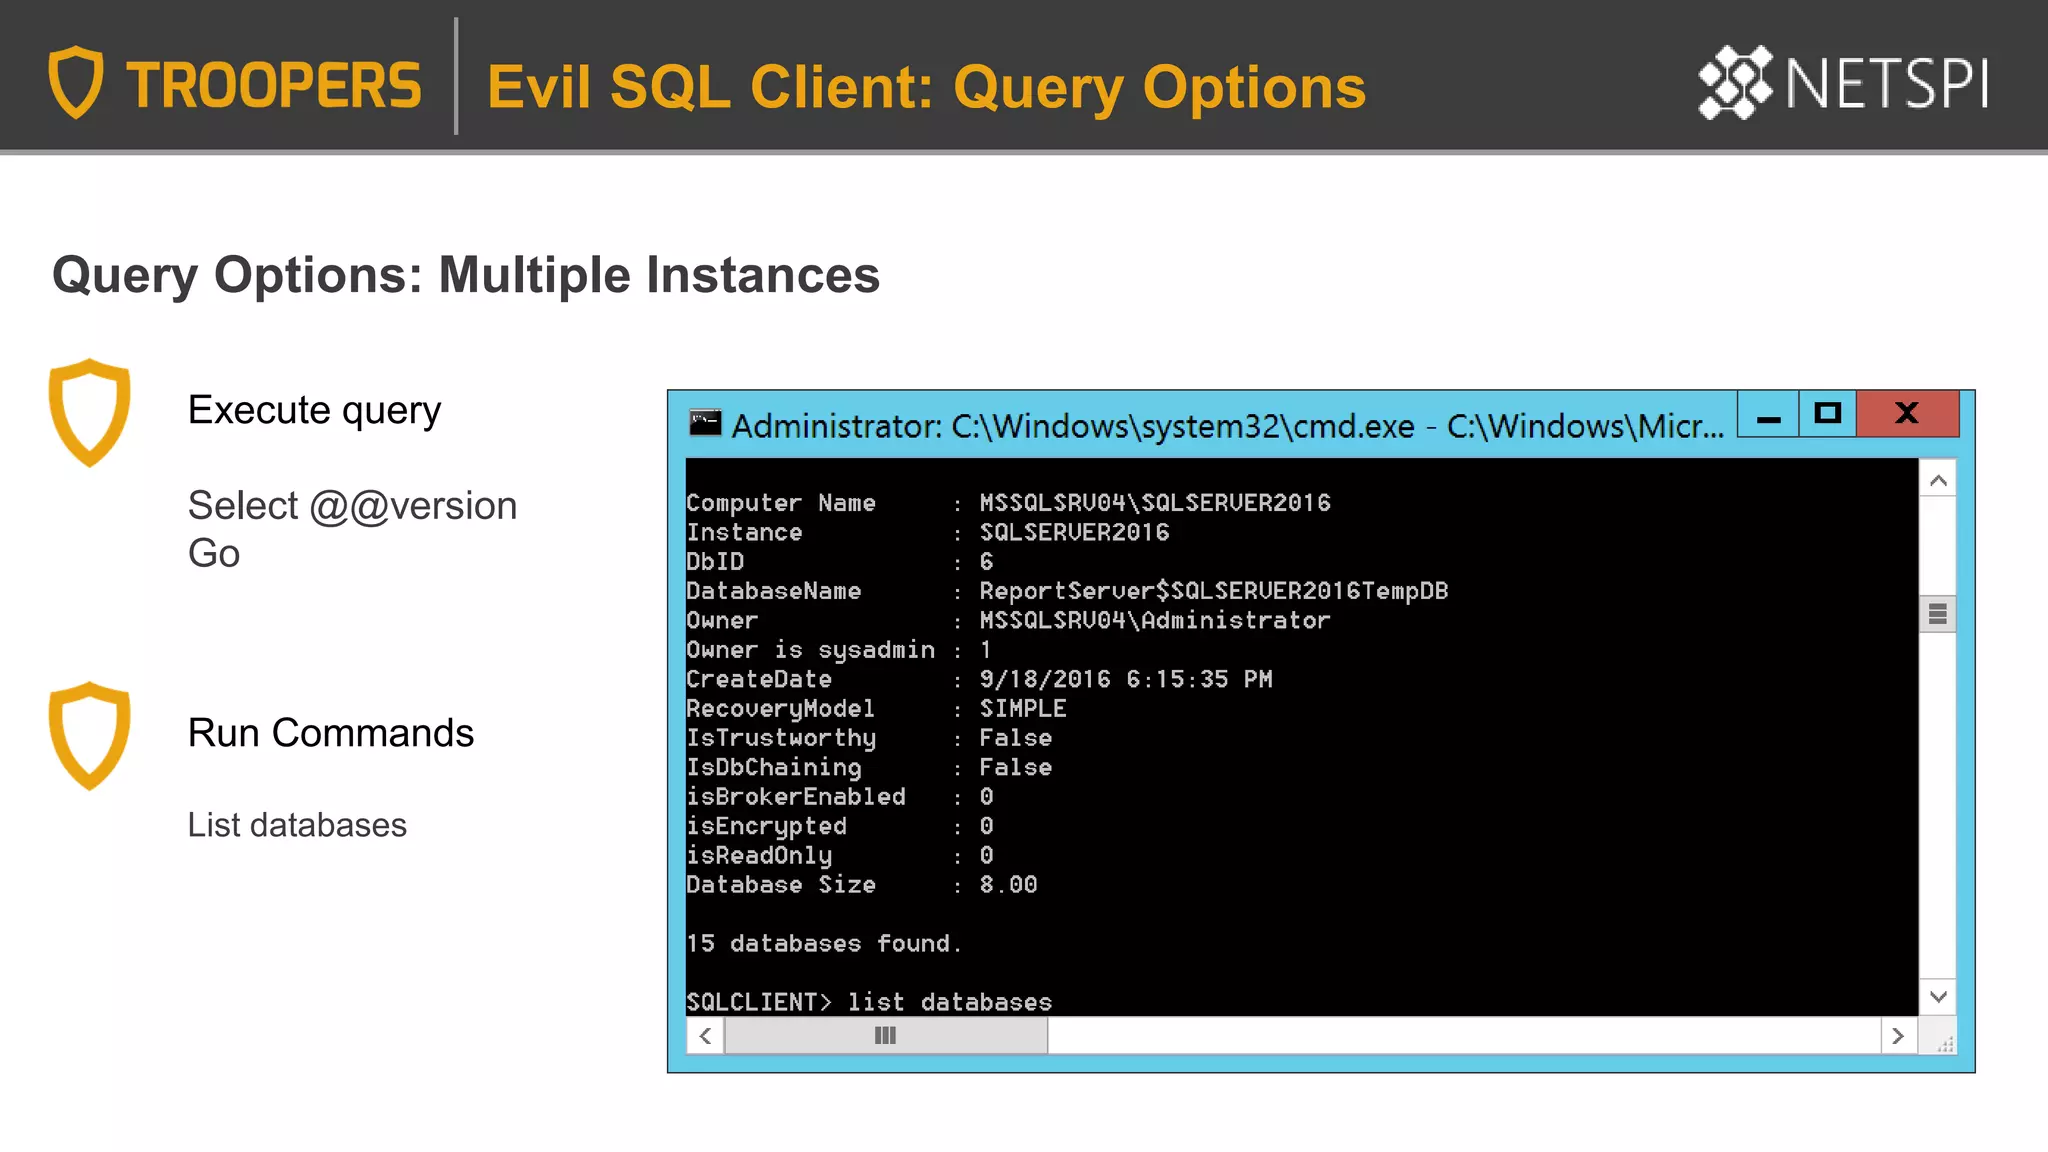Minimize the cmd.exe window
2048x1152 pixels.
pyautogui.click(x=1768, y=415)
